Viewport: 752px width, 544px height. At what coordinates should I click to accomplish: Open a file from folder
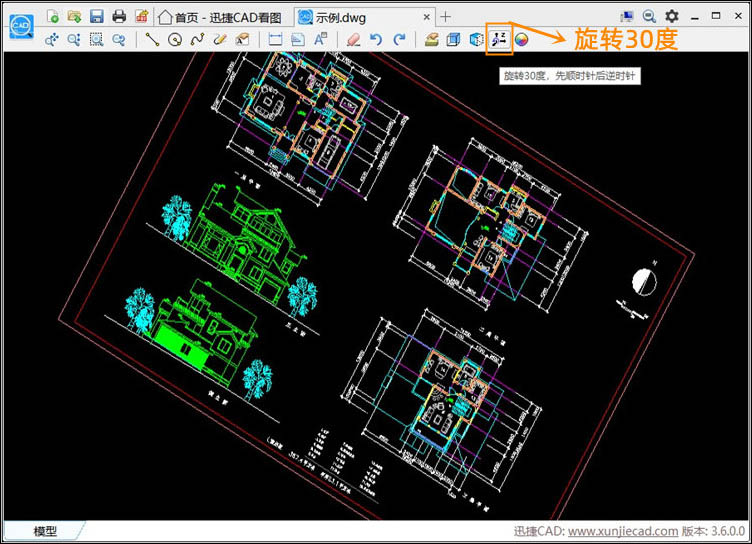pos(74,17)
